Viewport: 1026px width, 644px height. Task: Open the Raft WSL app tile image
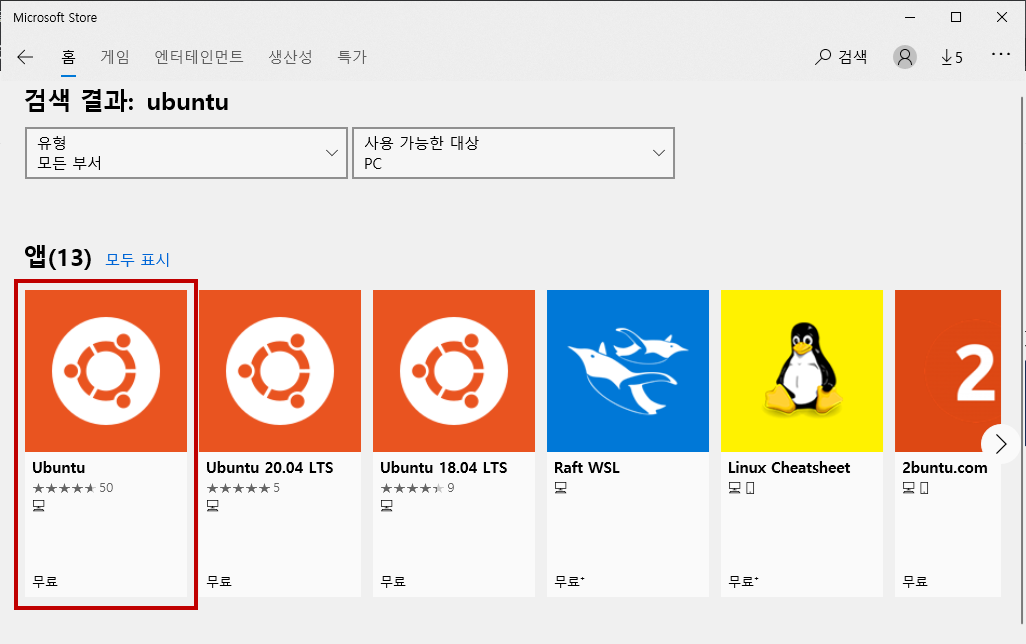(628, 370)
